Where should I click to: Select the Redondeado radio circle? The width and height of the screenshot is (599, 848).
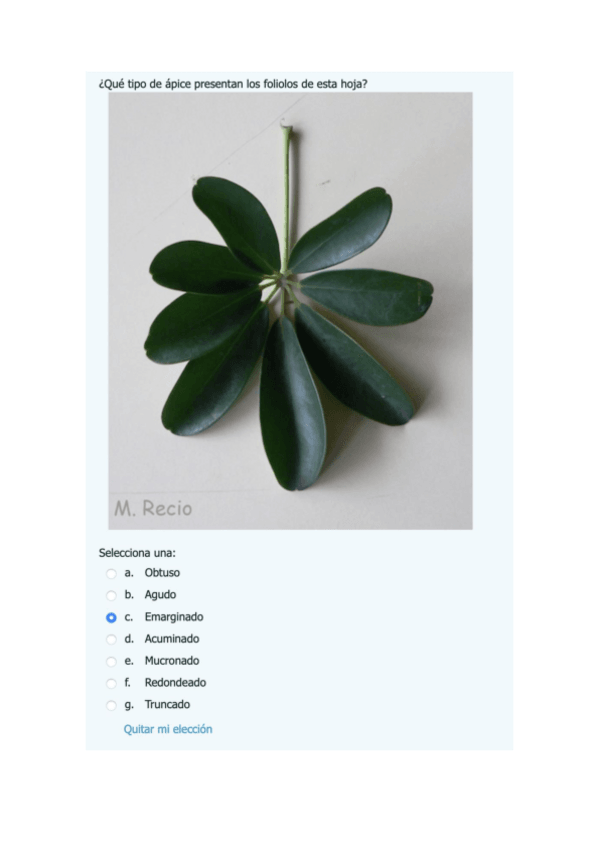(x=111, y=684)
